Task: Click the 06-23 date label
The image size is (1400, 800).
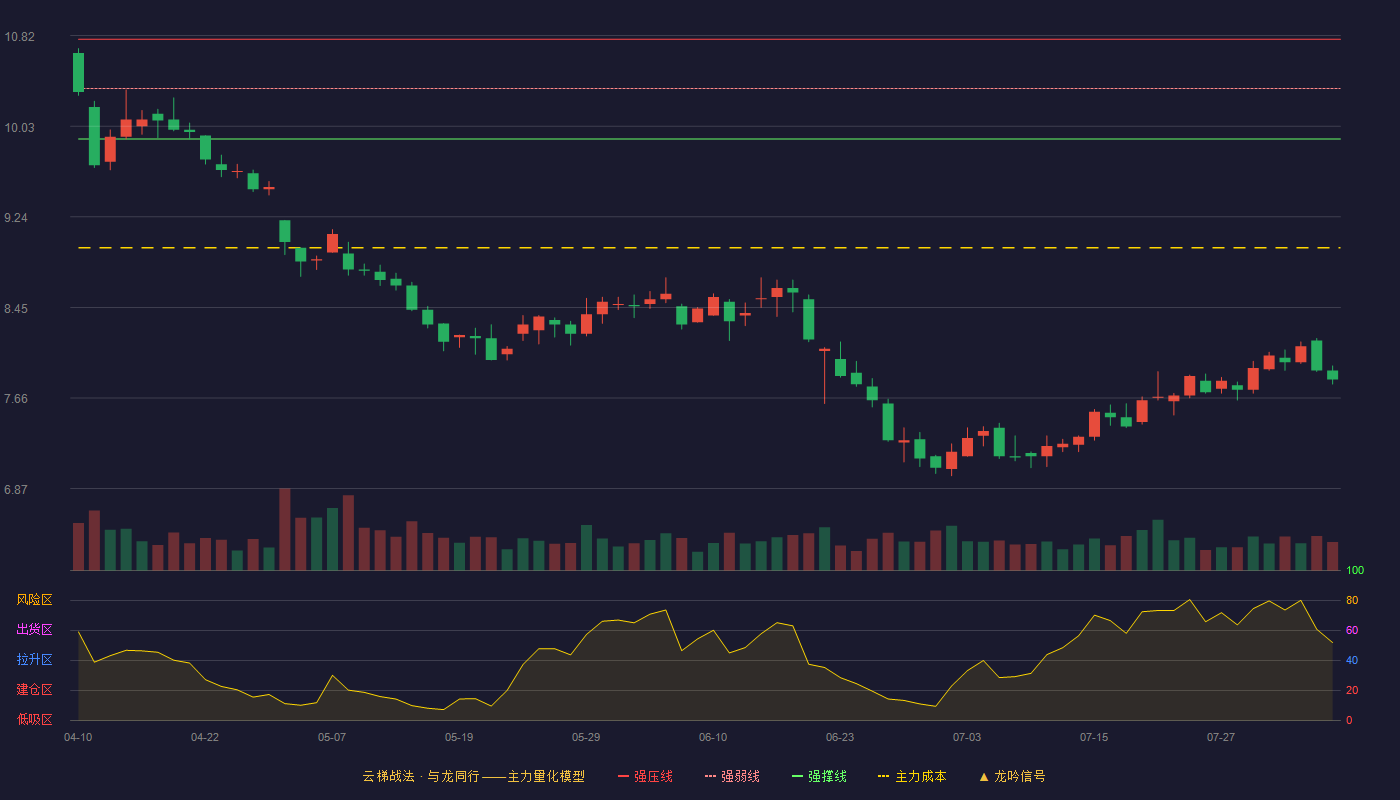Action: point(840,737)
